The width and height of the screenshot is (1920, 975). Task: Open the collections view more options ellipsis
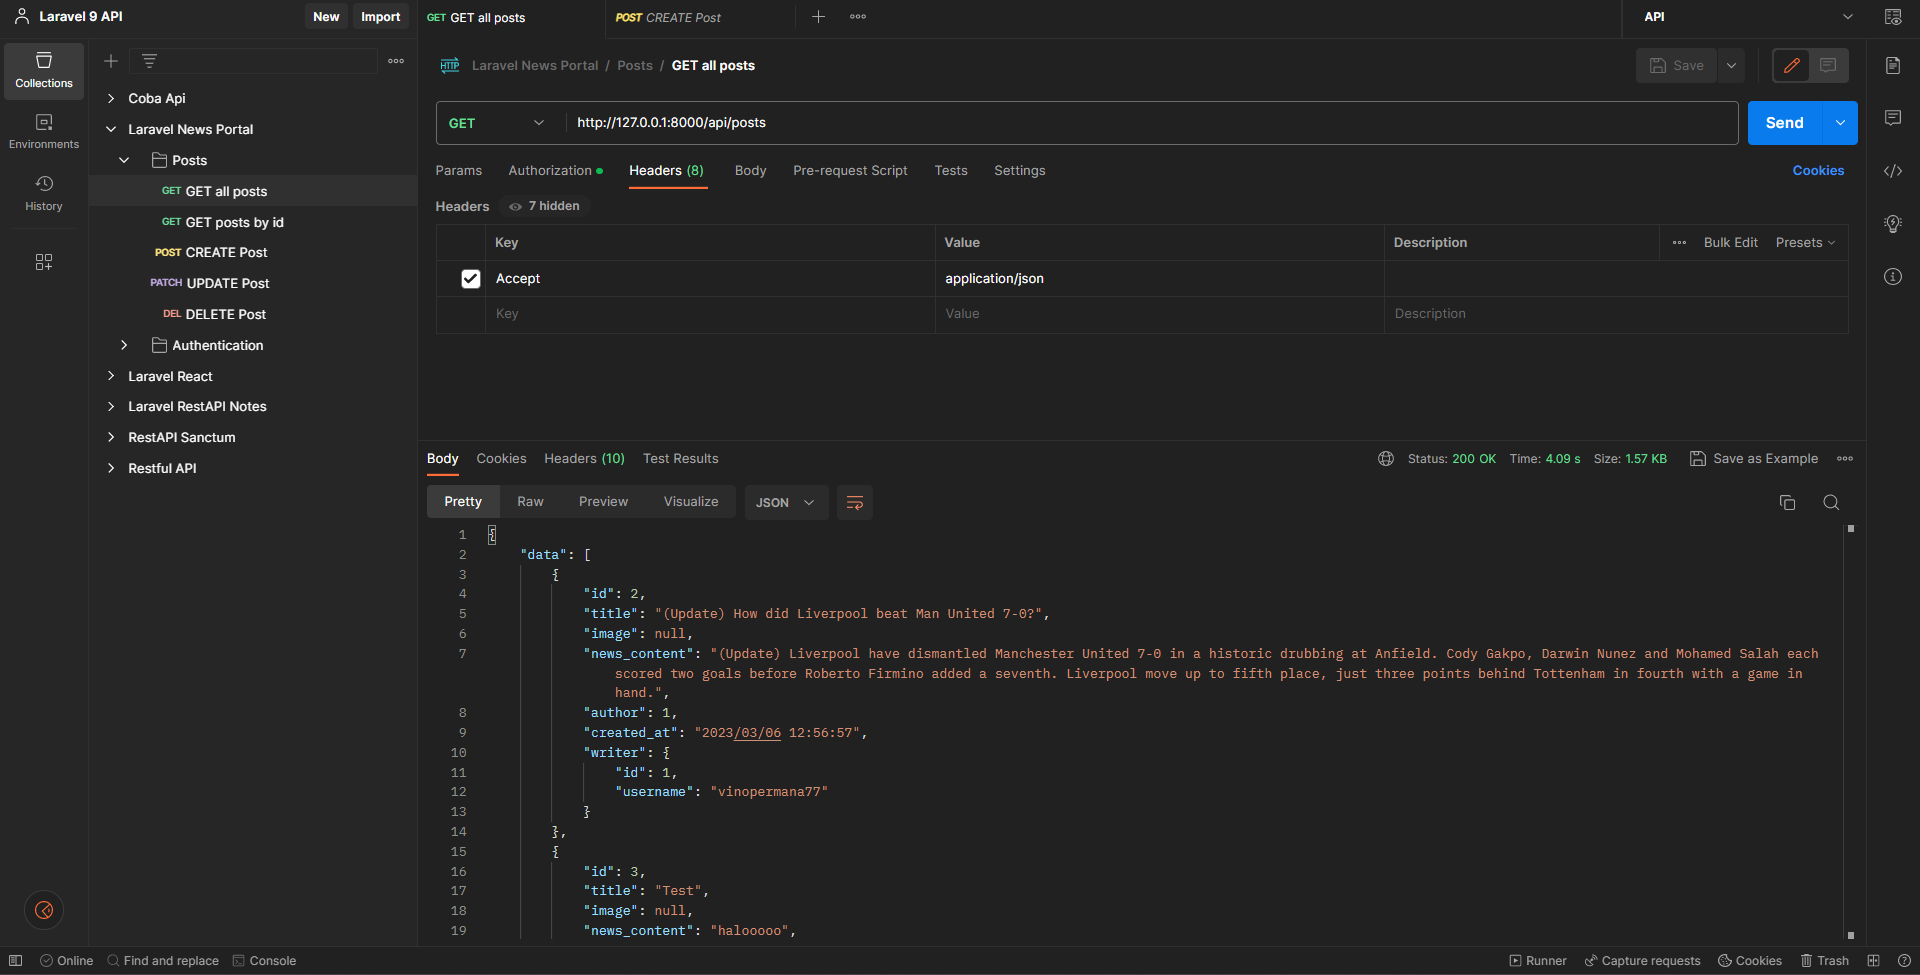tap(396, 61)
